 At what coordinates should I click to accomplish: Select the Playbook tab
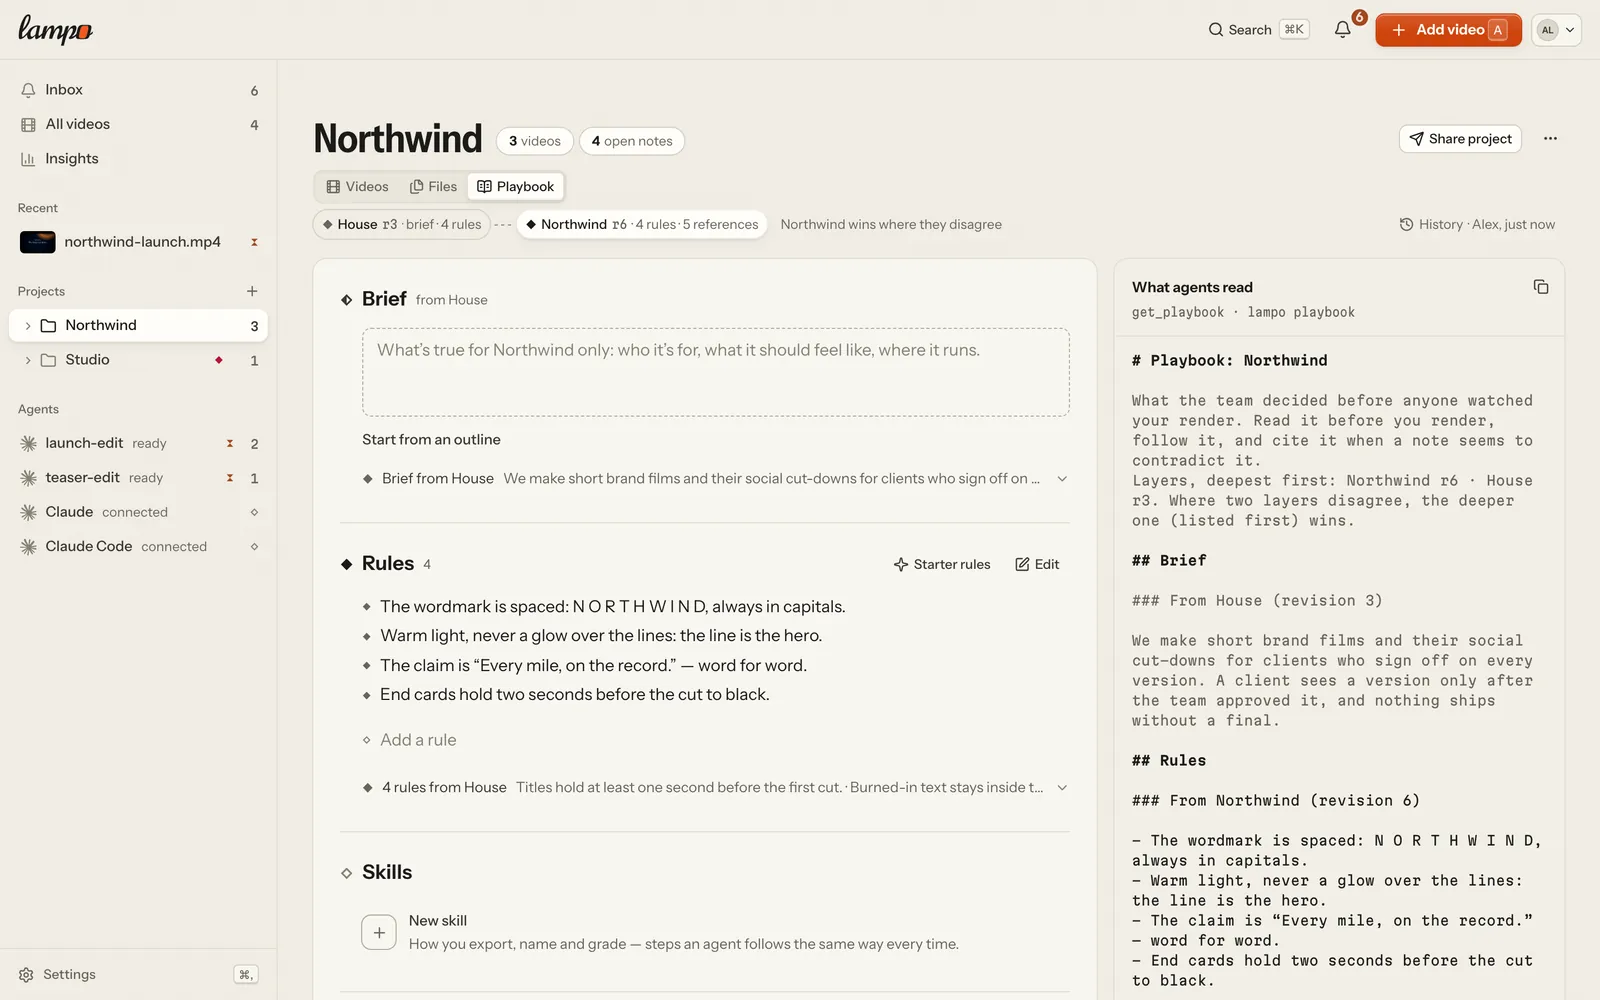click(516, 187)
